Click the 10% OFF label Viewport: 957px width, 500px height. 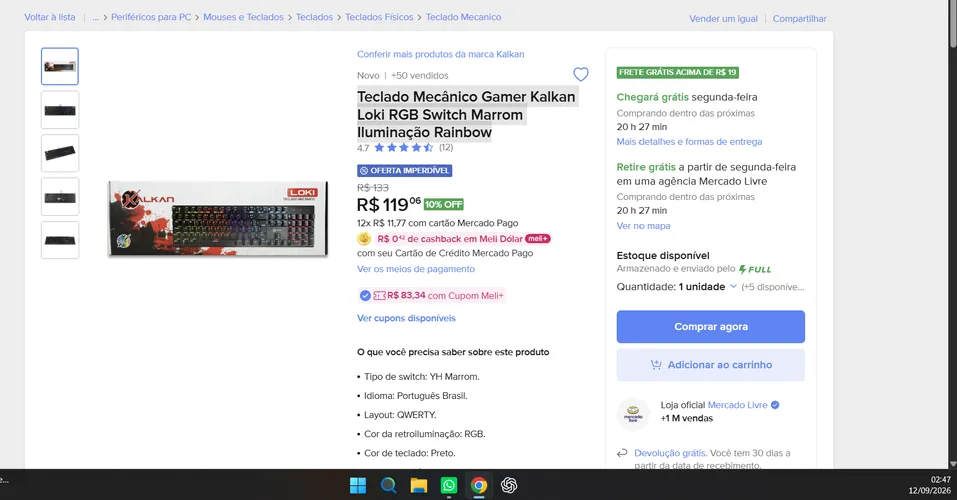click(x=444, y=205)
